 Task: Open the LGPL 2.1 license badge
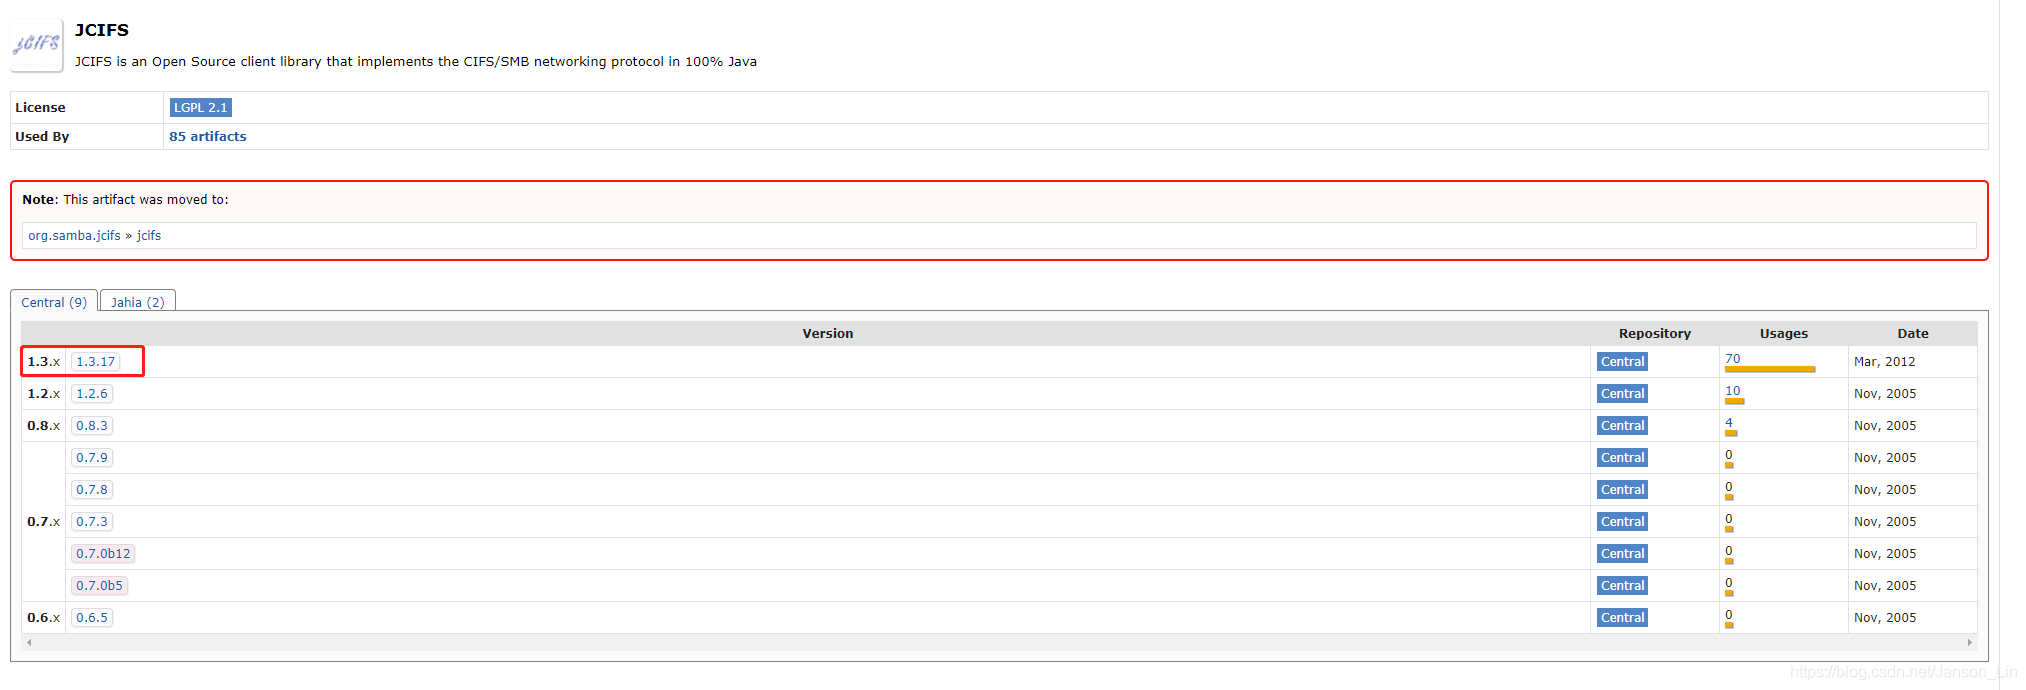(201, 107)
